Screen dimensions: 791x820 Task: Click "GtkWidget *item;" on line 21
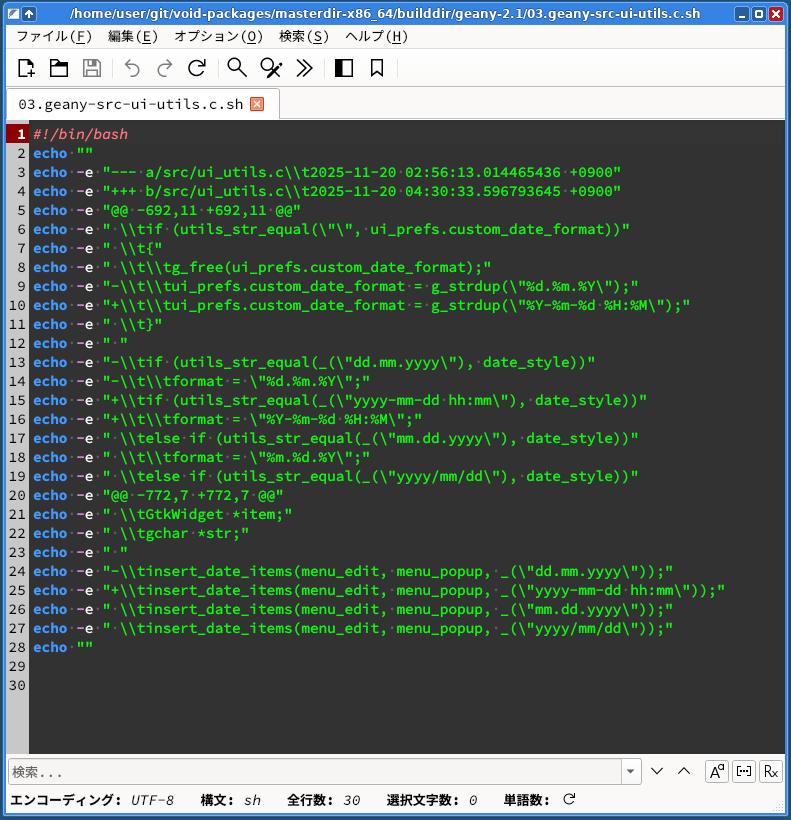[214, 515]
